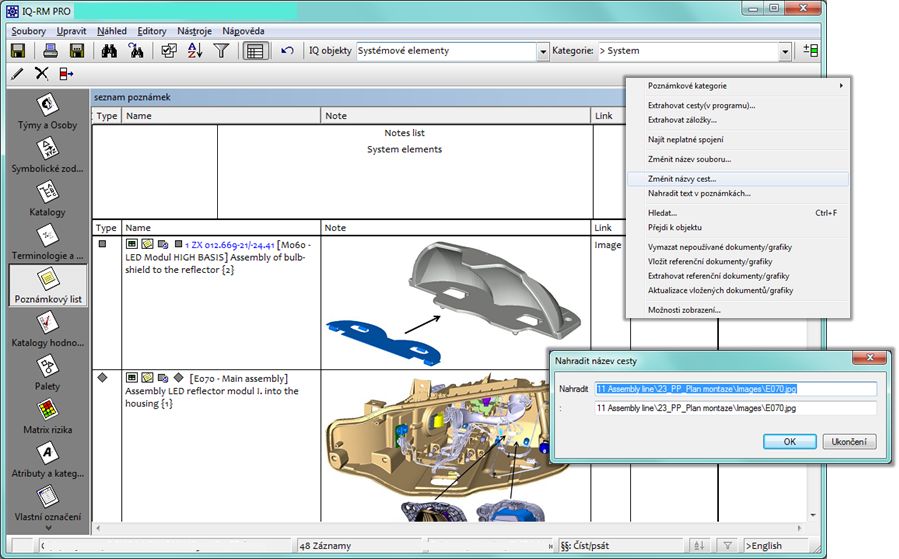Screen dimensions: 899x559
Task: Open the Upravit menu
Action: [71, 31]
